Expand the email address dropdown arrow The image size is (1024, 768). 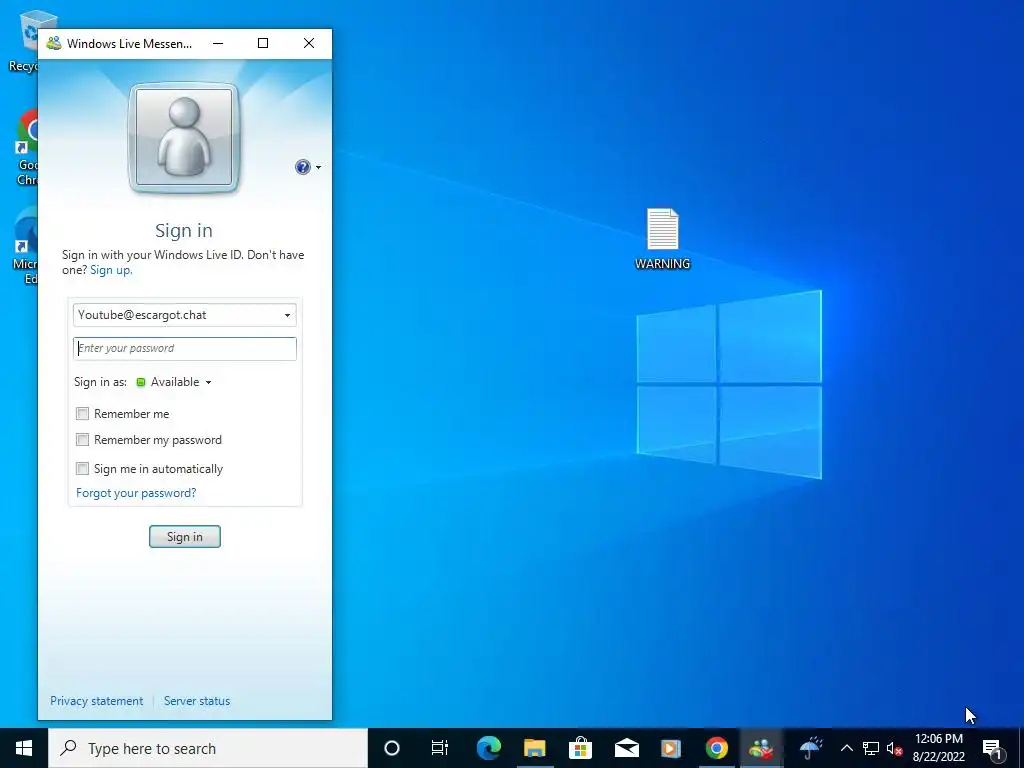click(287, 315)
